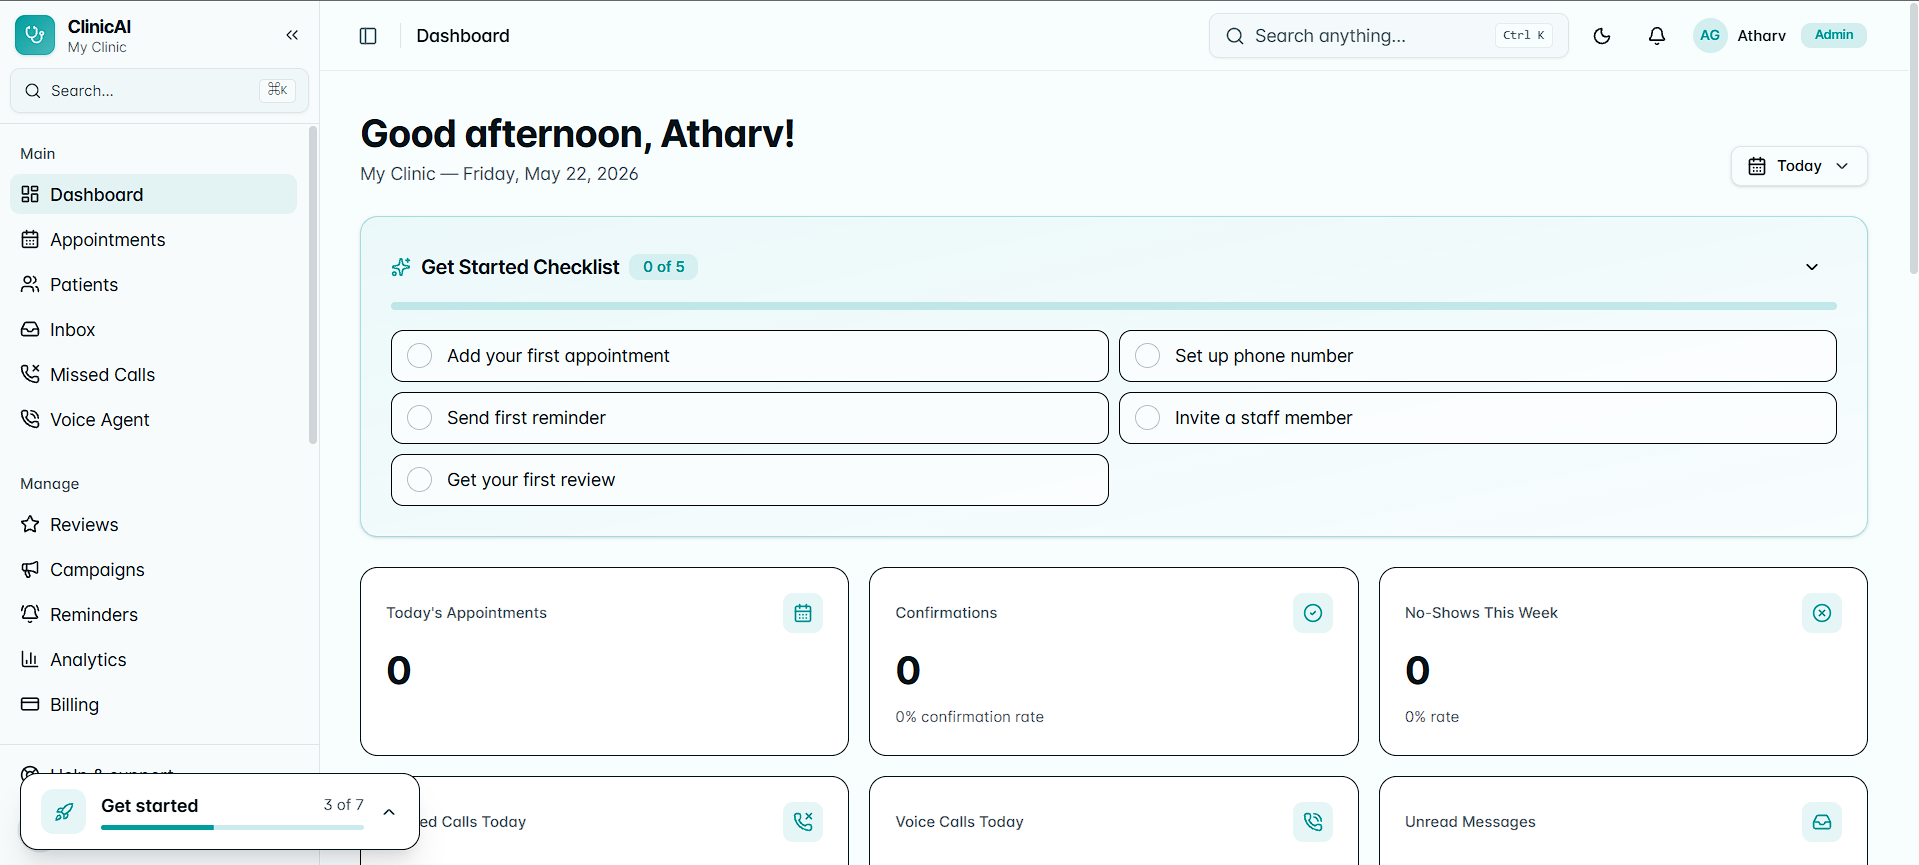Switch to dark mode with moon icon

tap(1602, 36)
